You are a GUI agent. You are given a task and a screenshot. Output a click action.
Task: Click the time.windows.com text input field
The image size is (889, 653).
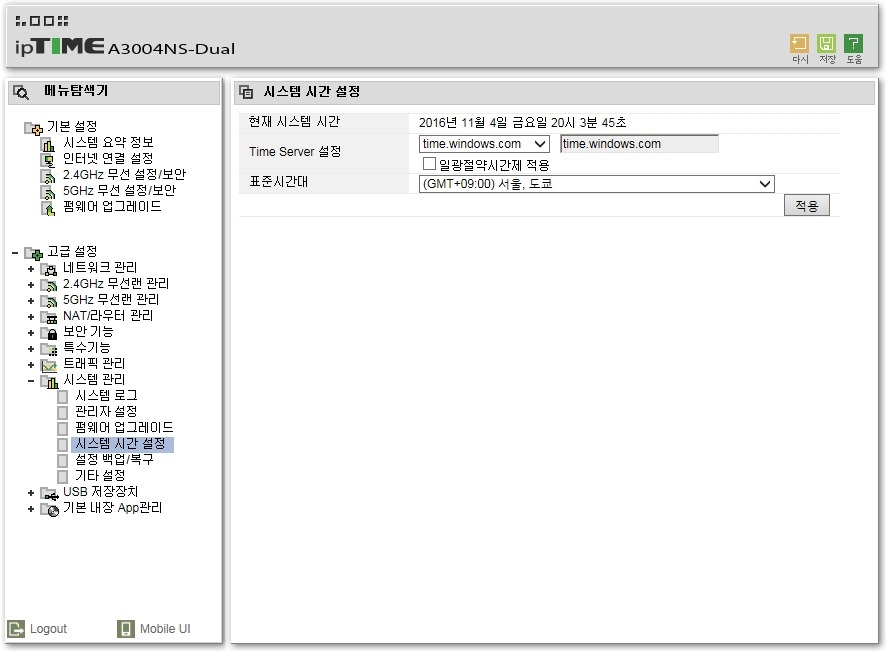(640, 144)
